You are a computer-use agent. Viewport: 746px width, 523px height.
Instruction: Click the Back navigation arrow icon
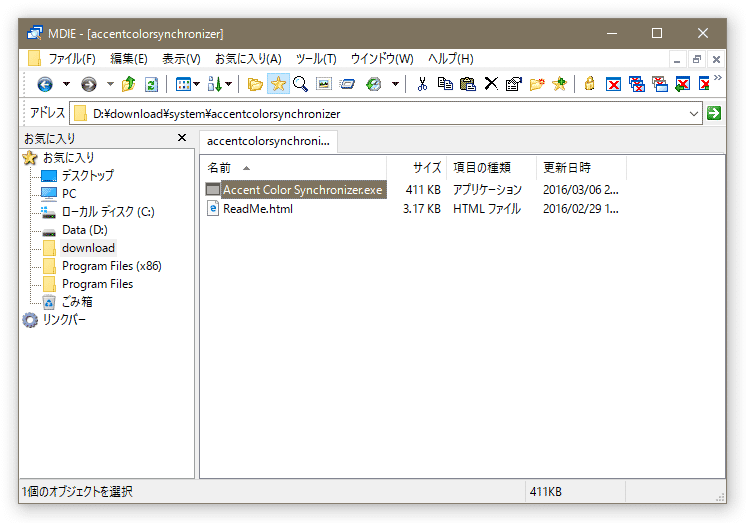click(x=45, y=84)
